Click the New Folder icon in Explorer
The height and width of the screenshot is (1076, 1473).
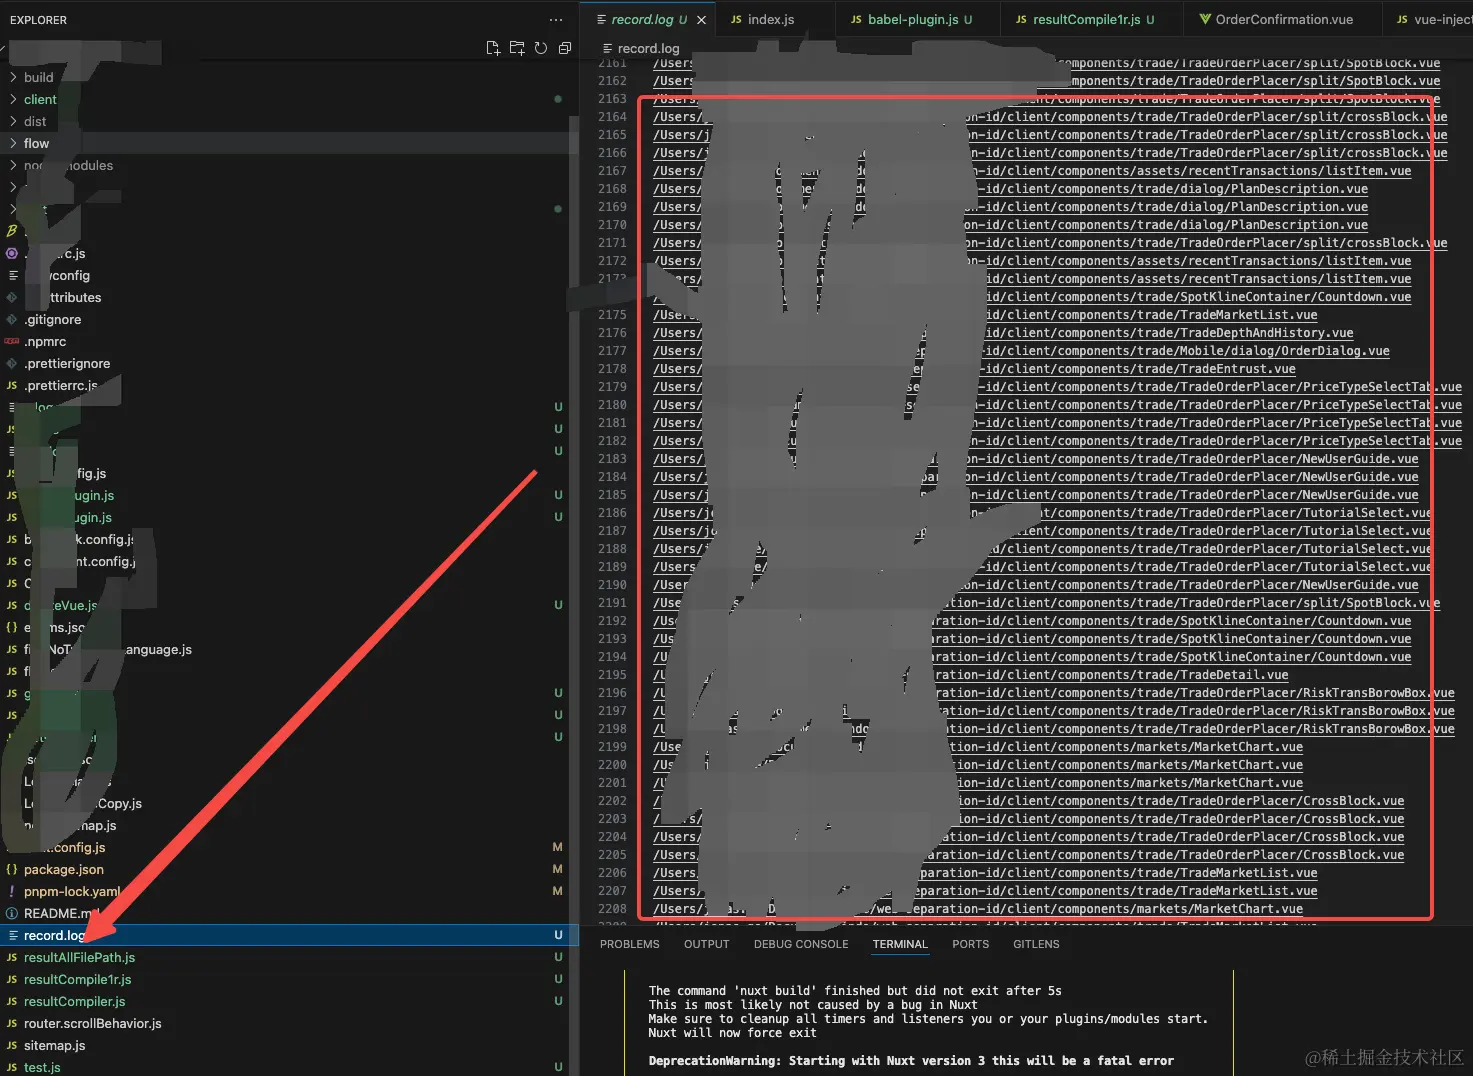point(517,48)
